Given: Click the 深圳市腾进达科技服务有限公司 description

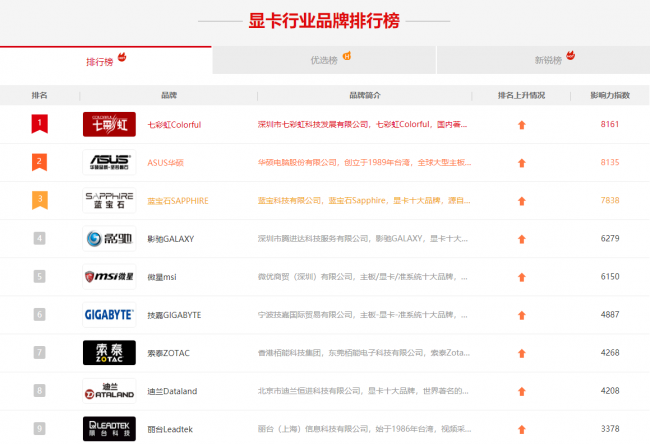Looking at the screenshot, I should pos(363,238).
